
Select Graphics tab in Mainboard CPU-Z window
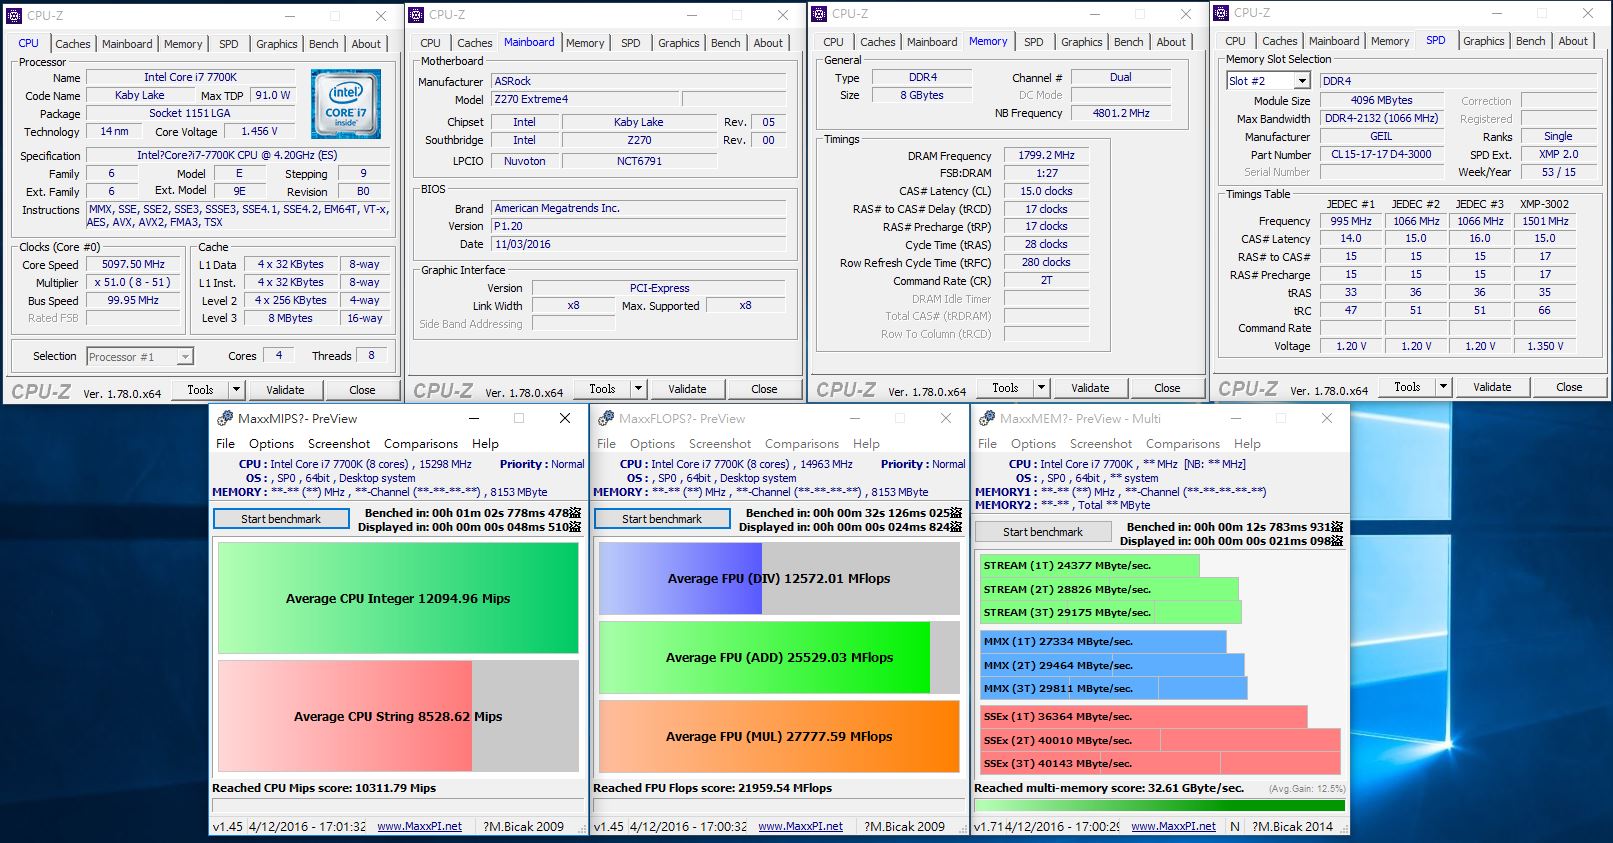tap(679, 43)
